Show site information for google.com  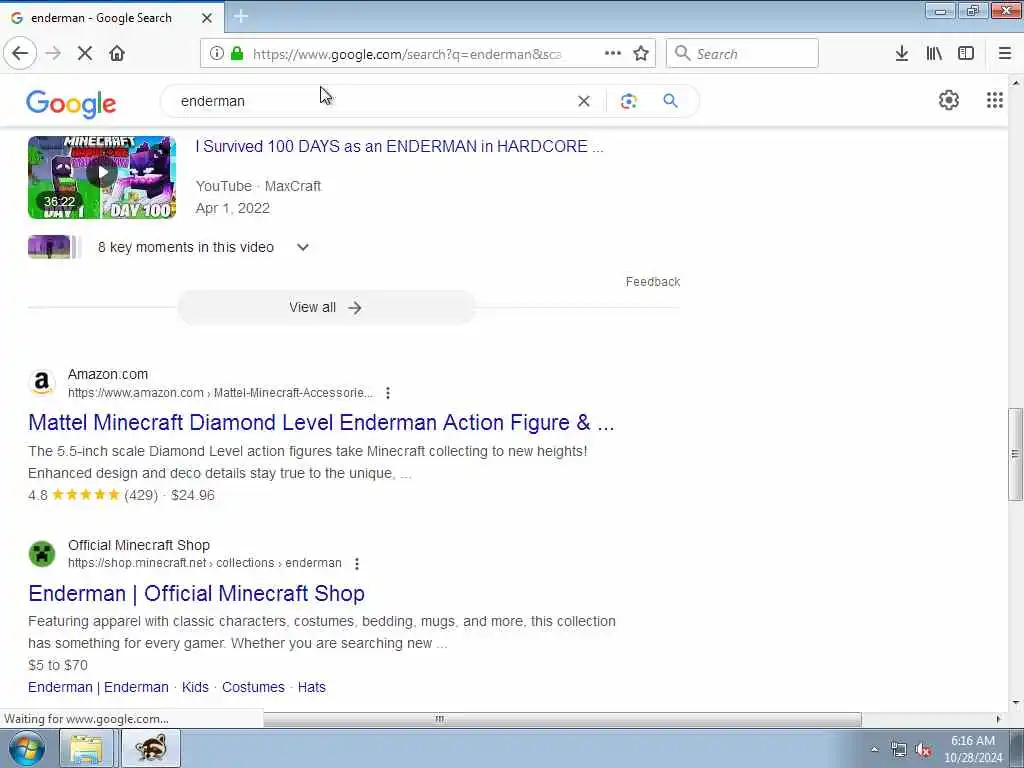pos(217,54)
